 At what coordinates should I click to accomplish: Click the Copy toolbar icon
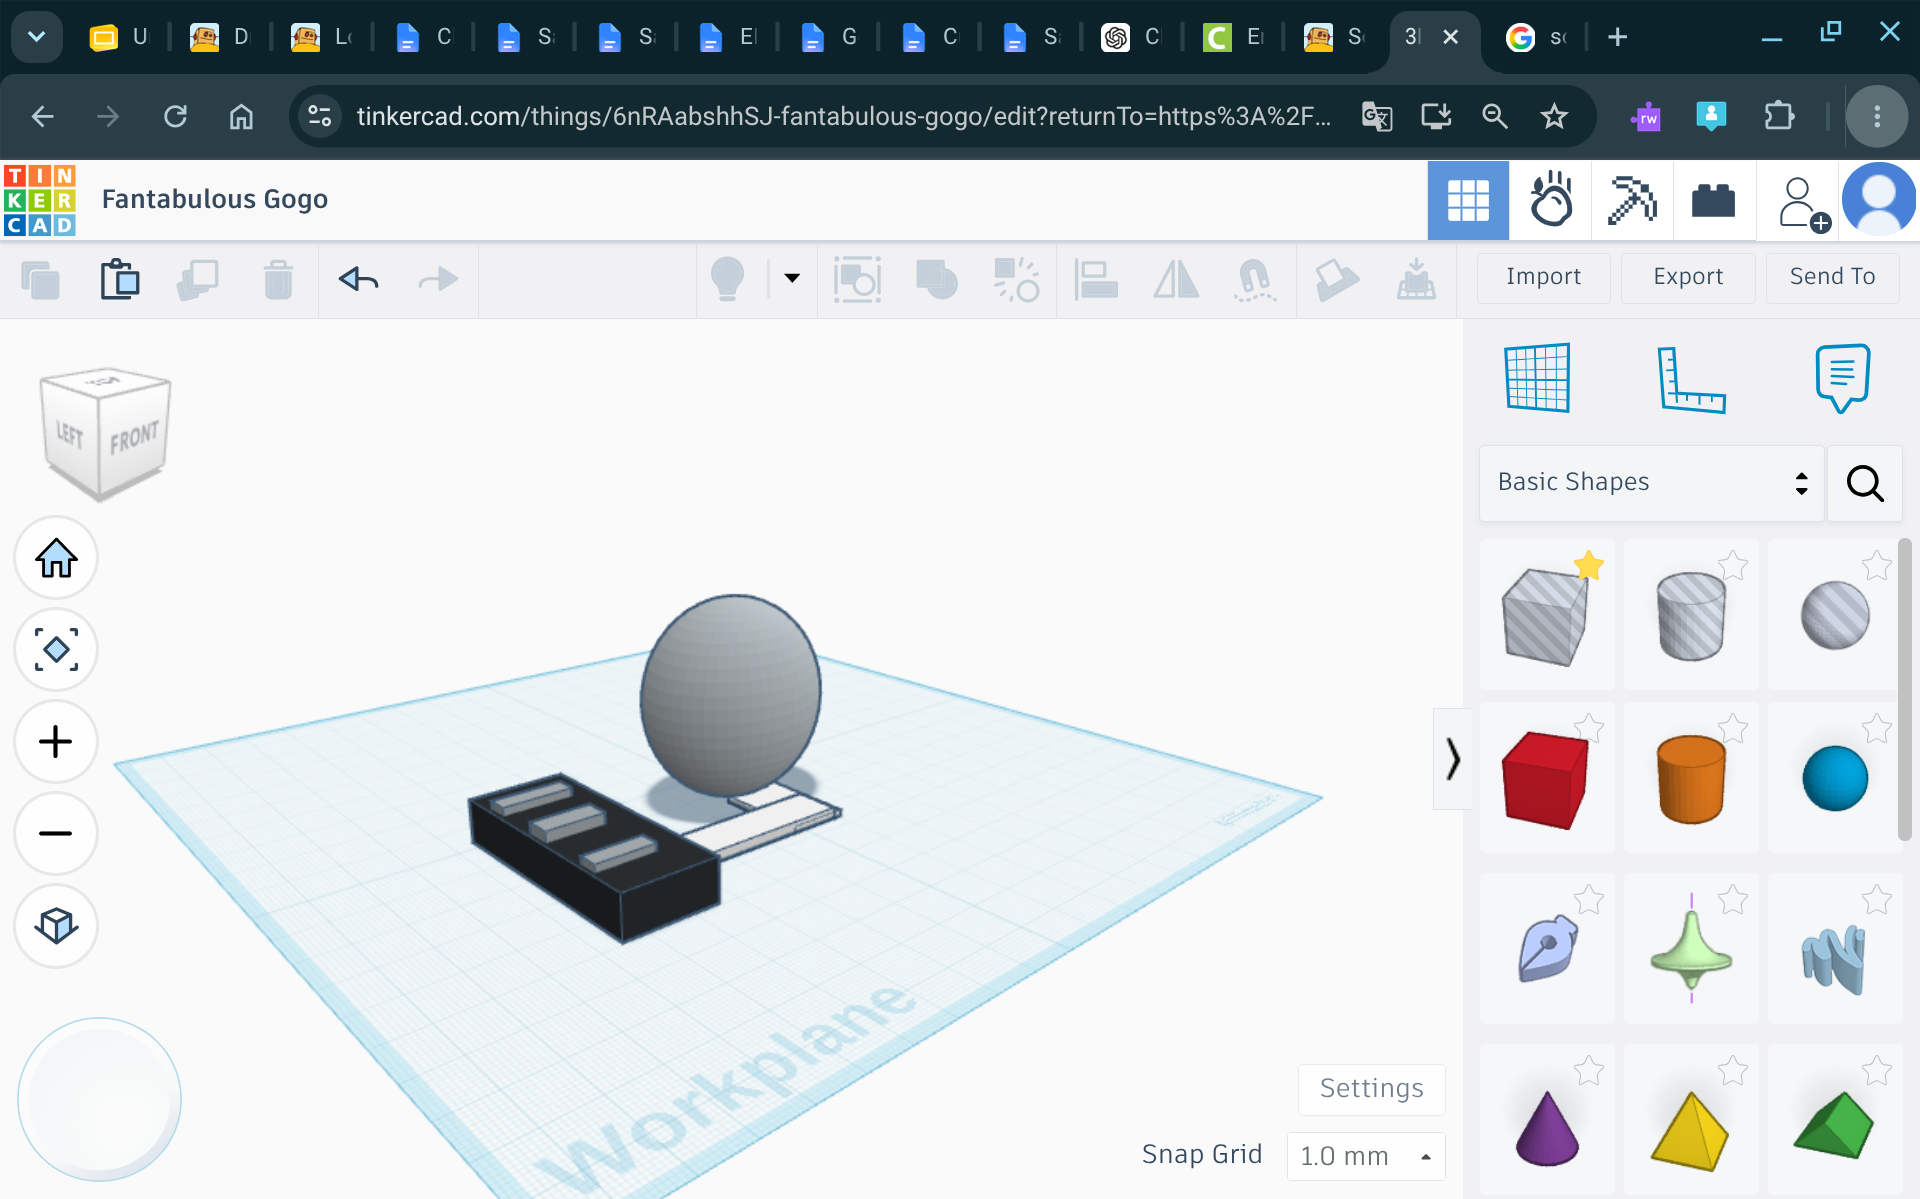coord(40,279)
